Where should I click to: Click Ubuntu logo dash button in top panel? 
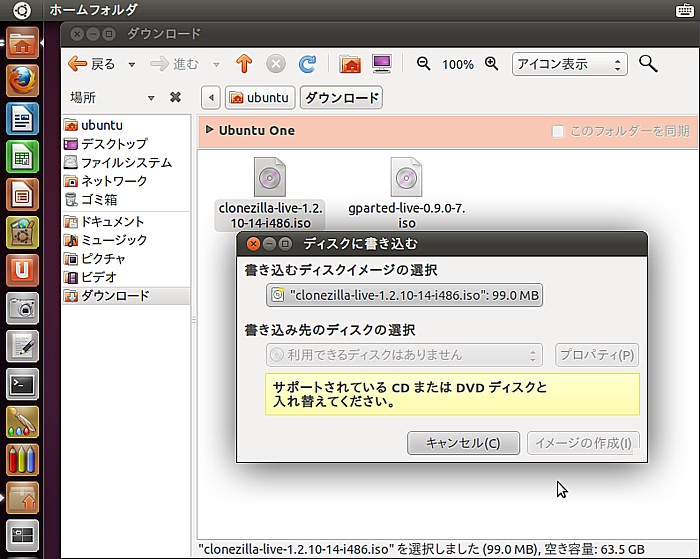click(21, 10)
